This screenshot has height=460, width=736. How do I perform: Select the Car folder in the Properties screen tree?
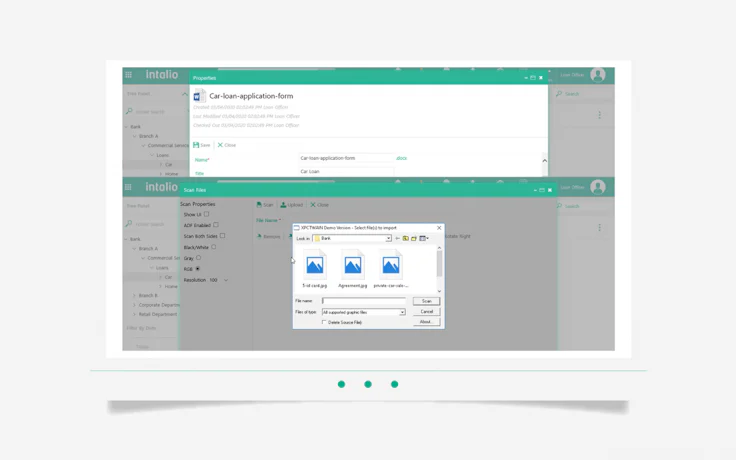(169, 164)
